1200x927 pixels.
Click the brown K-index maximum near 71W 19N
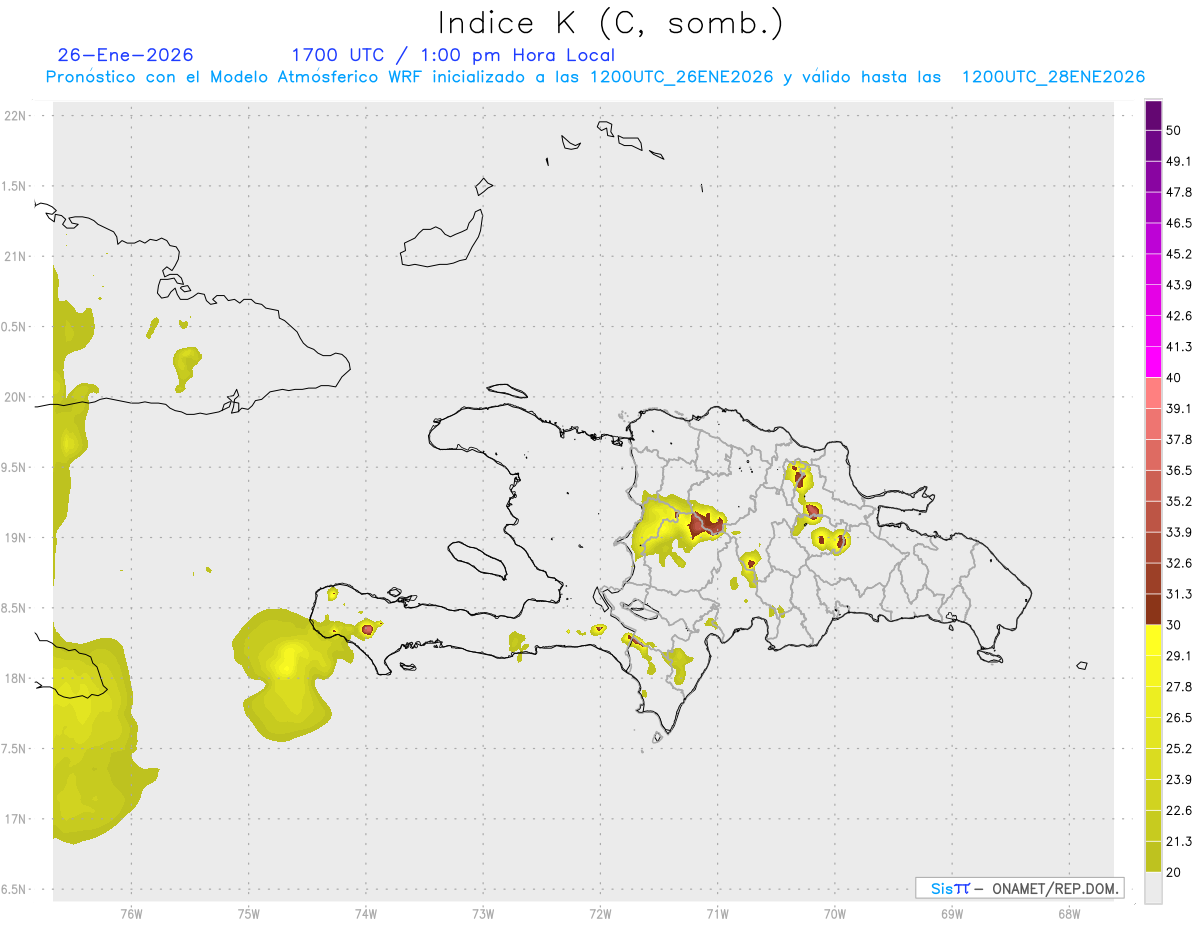tap(706, 523)
